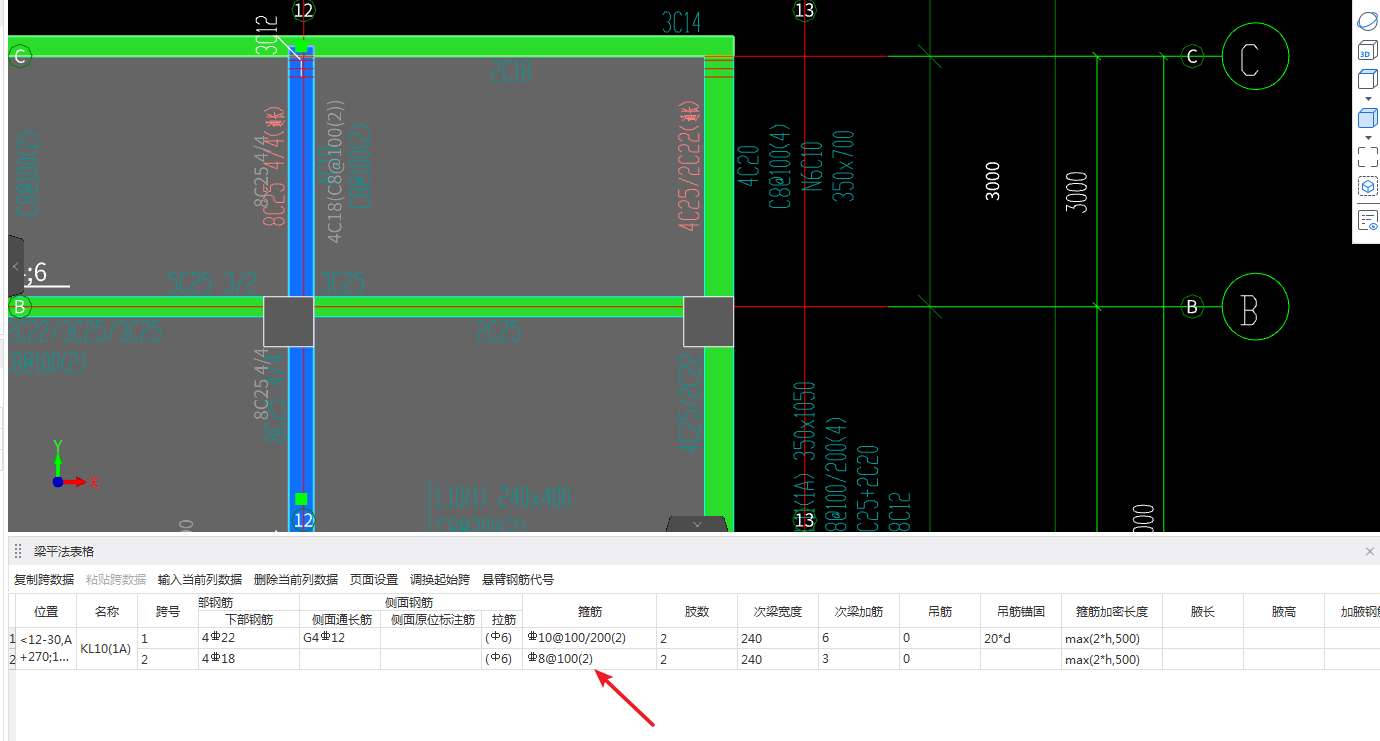Open the display settings list-eye icon
The image size is (1380, 741).
[x=1367, y=220]
